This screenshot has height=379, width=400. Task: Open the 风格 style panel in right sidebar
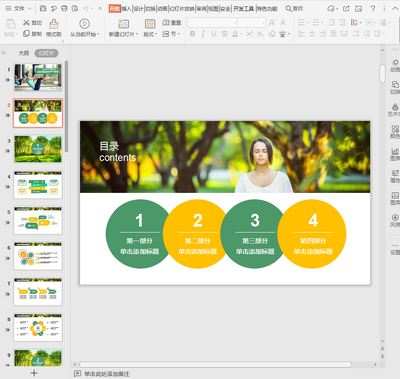395,221
